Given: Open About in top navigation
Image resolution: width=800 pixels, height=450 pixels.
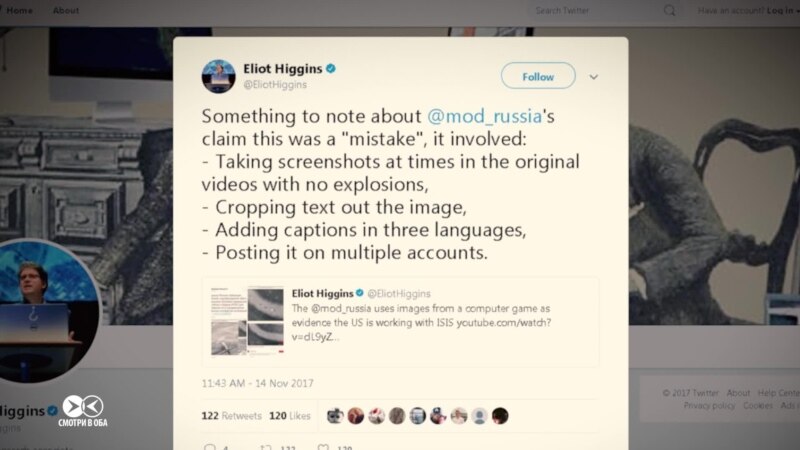Looking at the screenshot, I should [66, 11].
